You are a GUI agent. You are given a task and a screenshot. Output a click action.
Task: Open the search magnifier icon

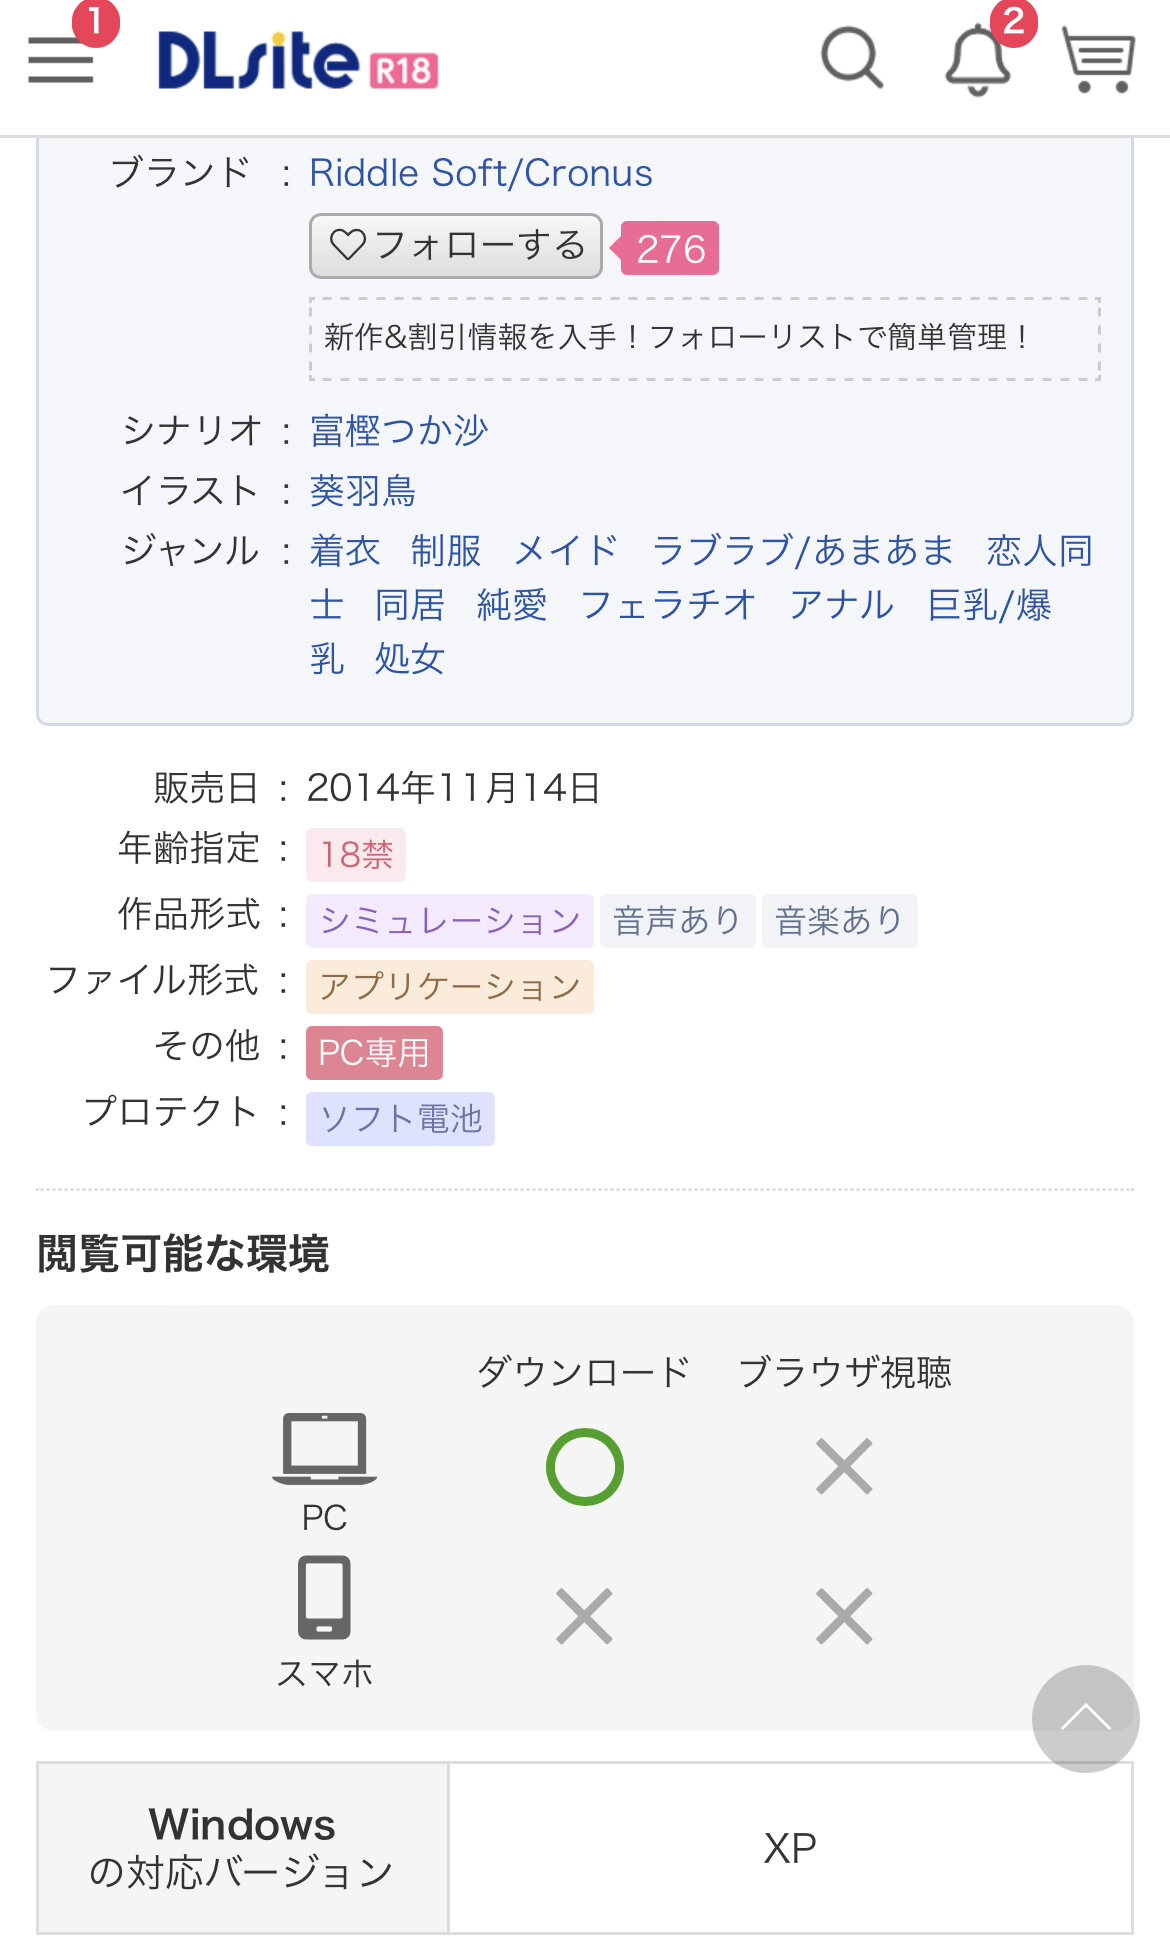852,58
